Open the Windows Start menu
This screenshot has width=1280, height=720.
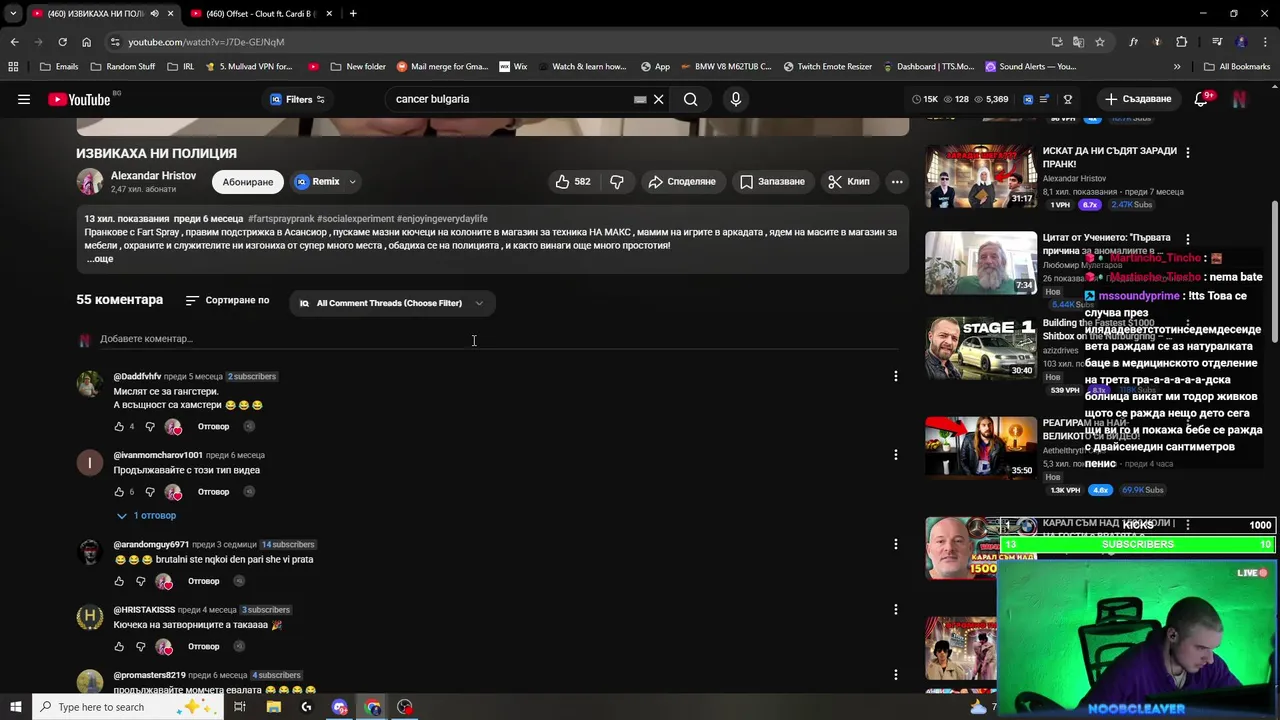pyautogui.click(x=15, y=707)
